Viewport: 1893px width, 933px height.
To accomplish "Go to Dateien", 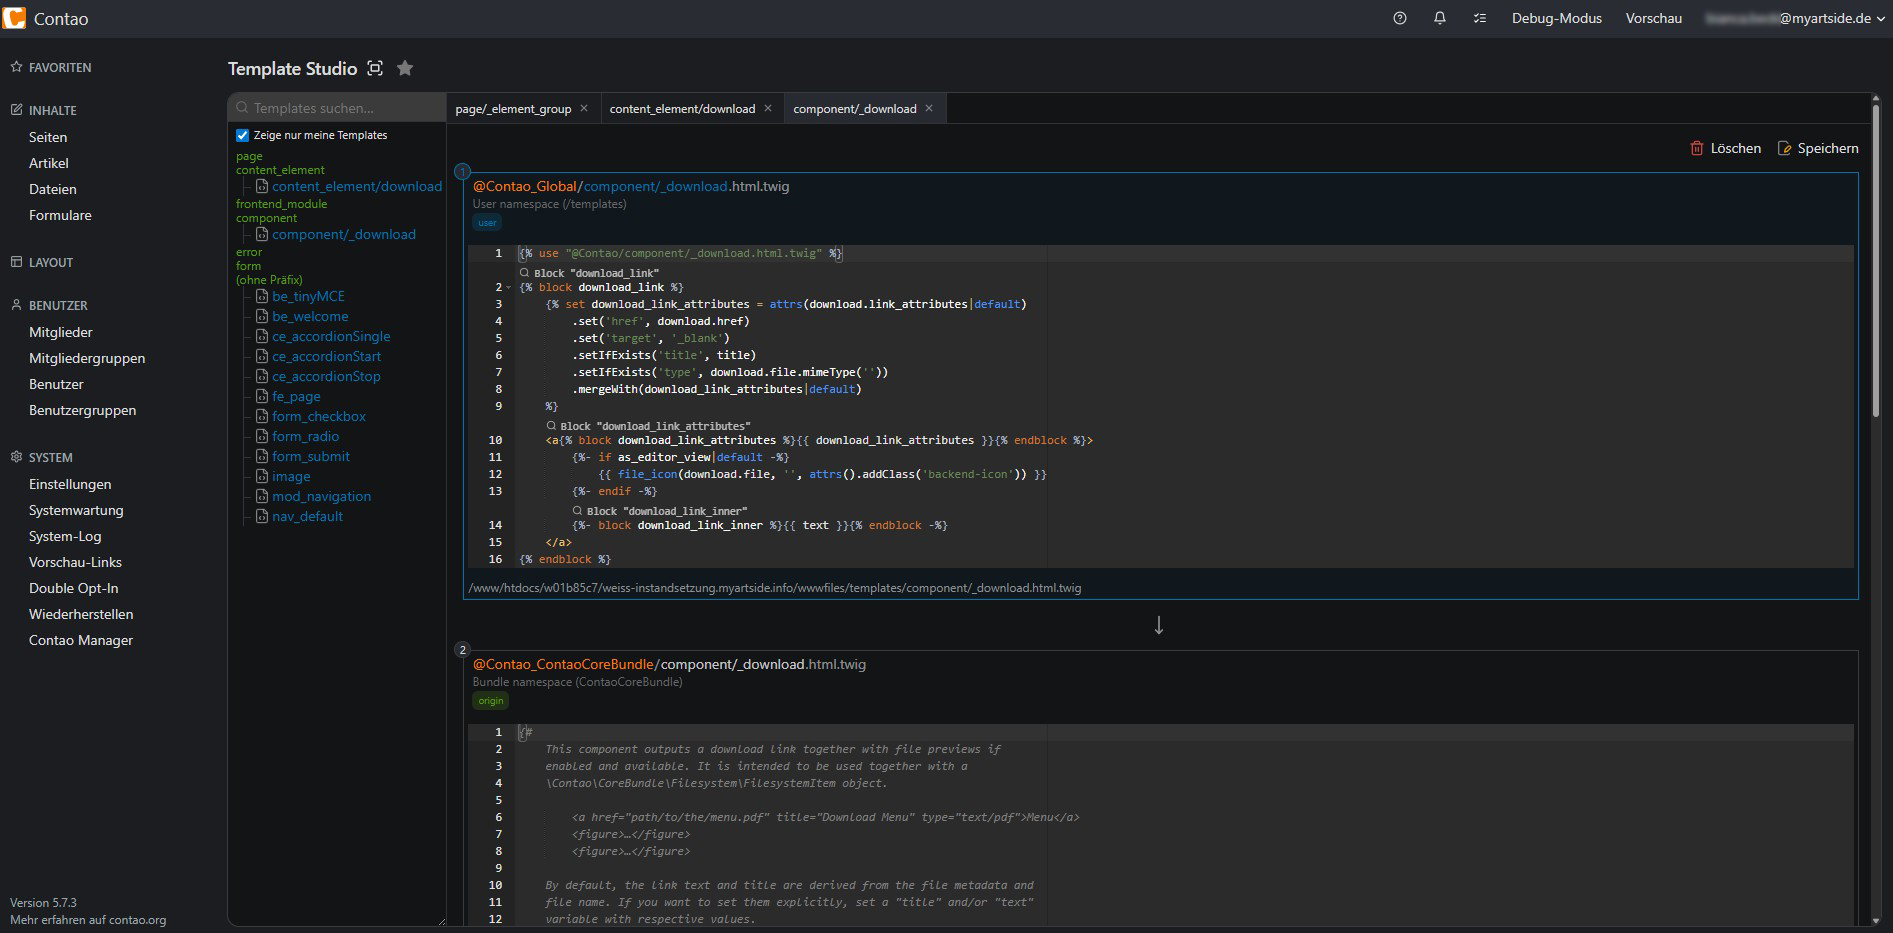I will (x=53, y=189).
